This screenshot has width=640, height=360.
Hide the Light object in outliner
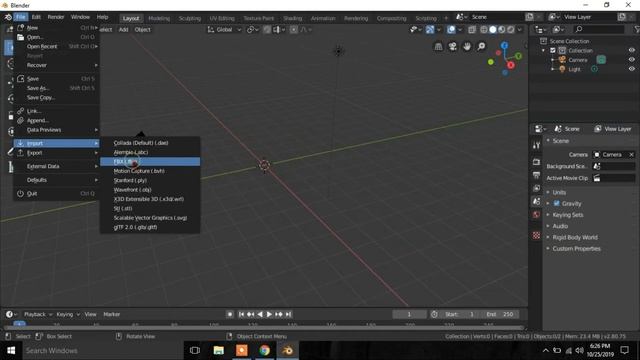(x=631, y=69)
